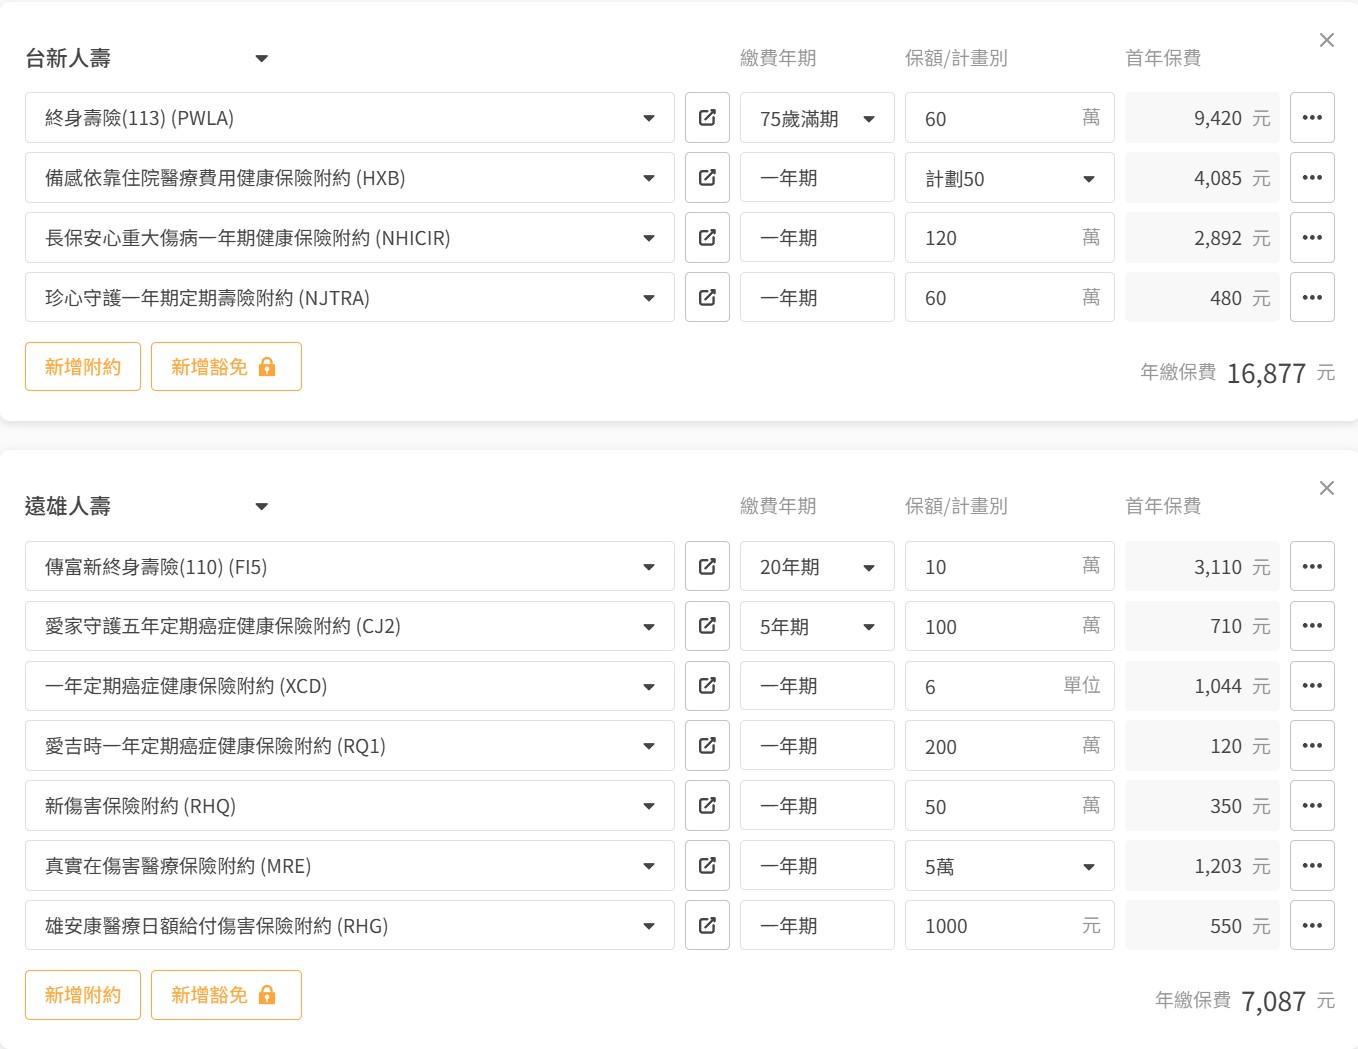Open external link for 終身壽險(113) (PWLA)

(707, 118)
